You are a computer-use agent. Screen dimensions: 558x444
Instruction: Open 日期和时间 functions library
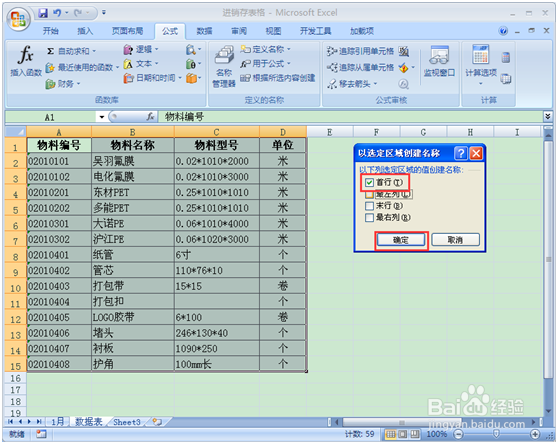tap(152, 78)
